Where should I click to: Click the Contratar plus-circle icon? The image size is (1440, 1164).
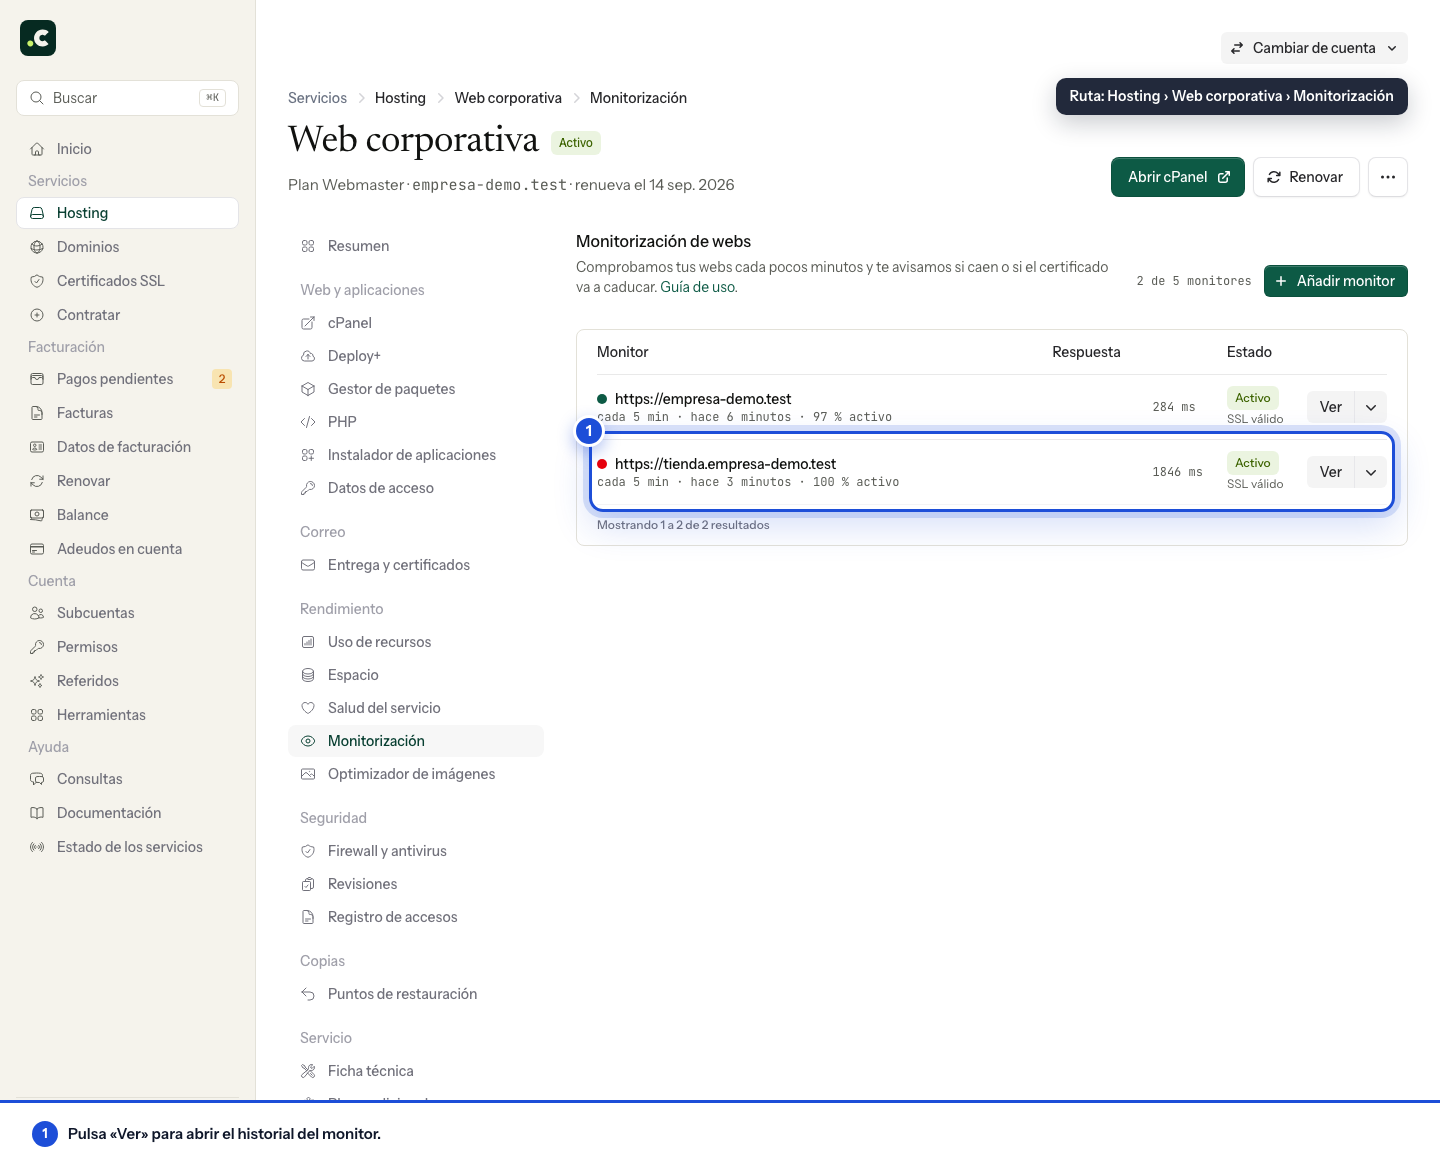tap(37, 315)
